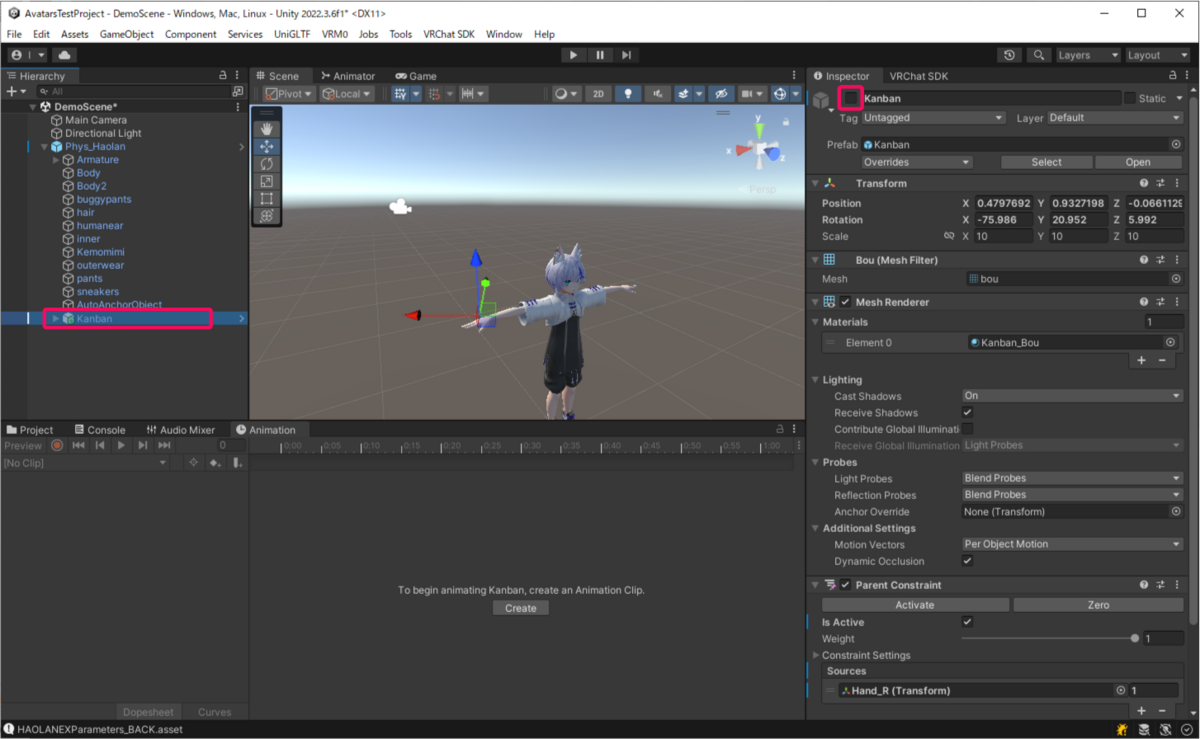Viewport: 1200px width, 739px height.
Task: Toggle Dynamic Occlusion checkbox
Action: 967,561
